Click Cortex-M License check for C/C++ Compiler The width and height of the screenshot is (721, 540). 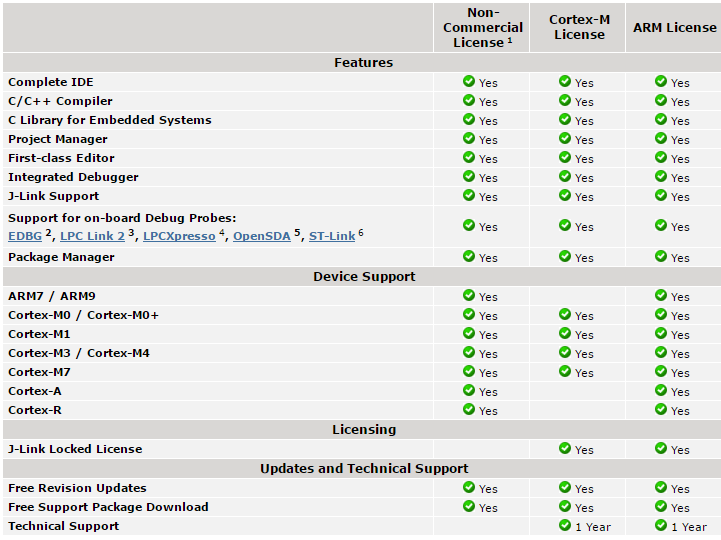point(565,101)
